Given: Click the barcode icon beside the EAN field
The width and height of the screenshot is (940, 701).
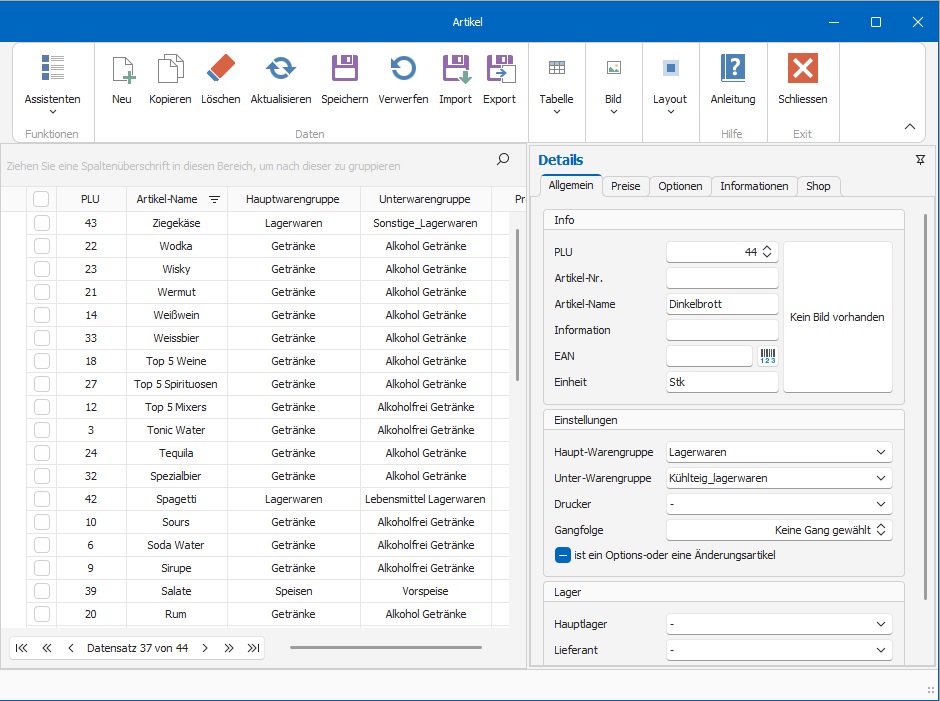Looking at the screenshot, I should click(767, 356).
